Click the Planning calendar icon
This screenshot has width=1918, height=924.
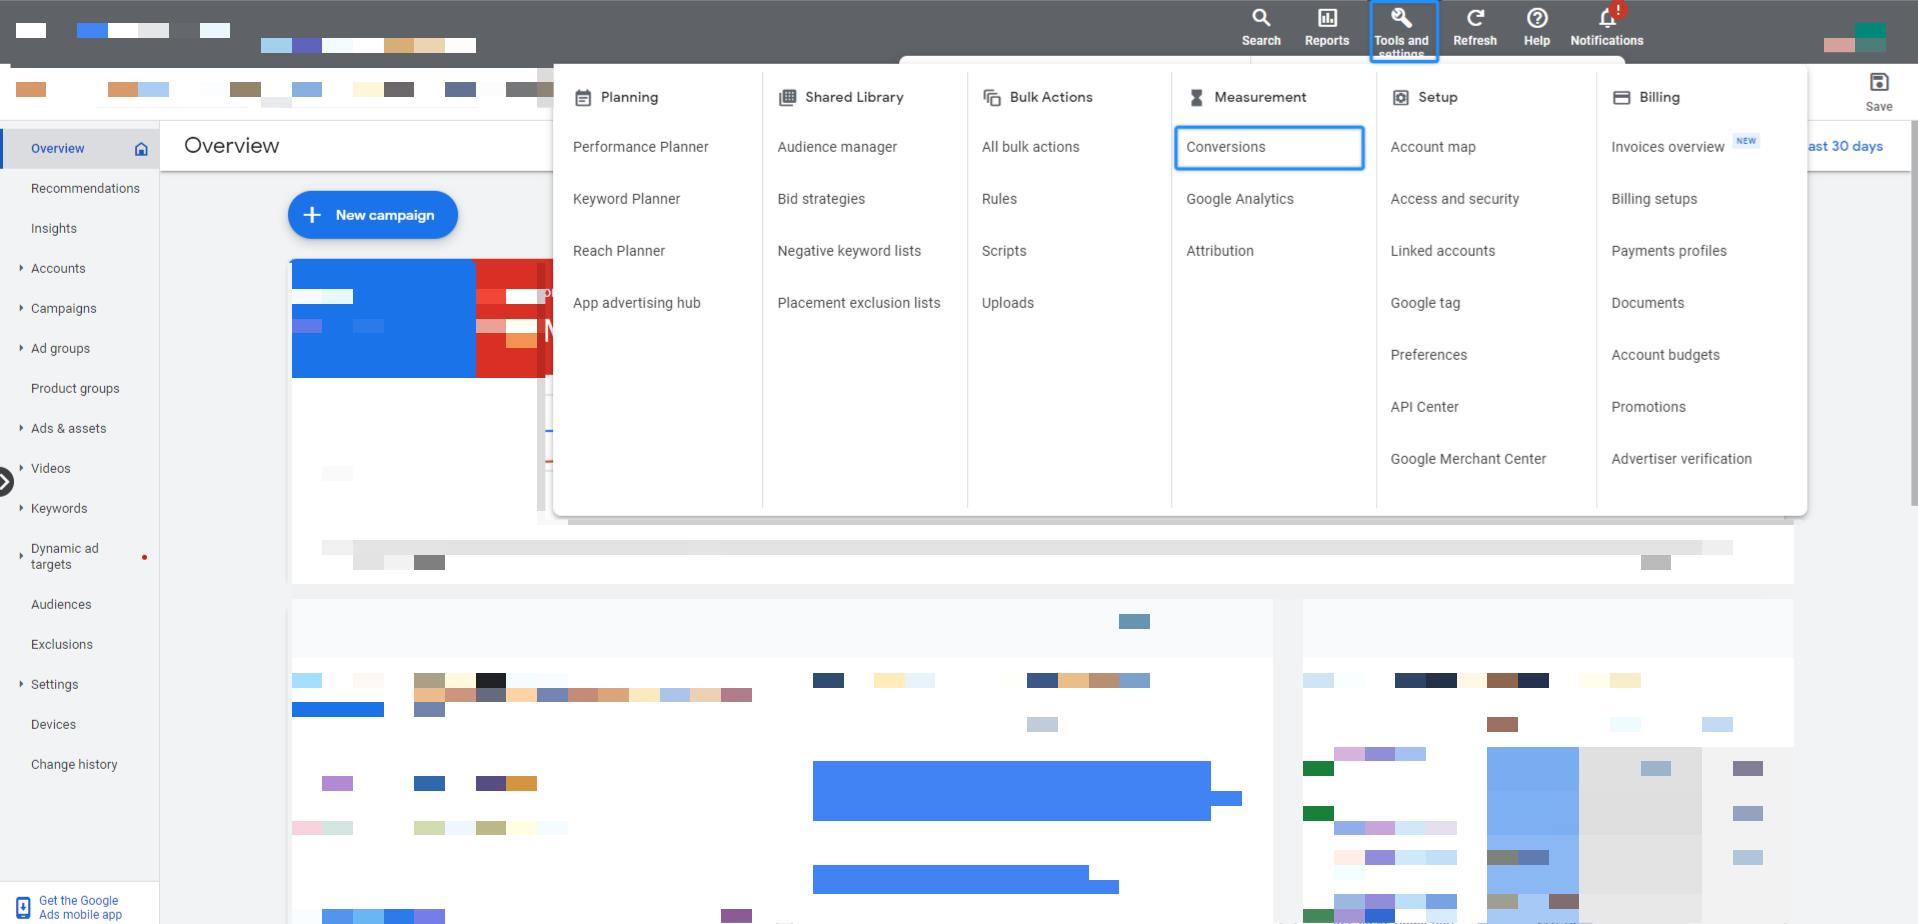click(583, 98)
